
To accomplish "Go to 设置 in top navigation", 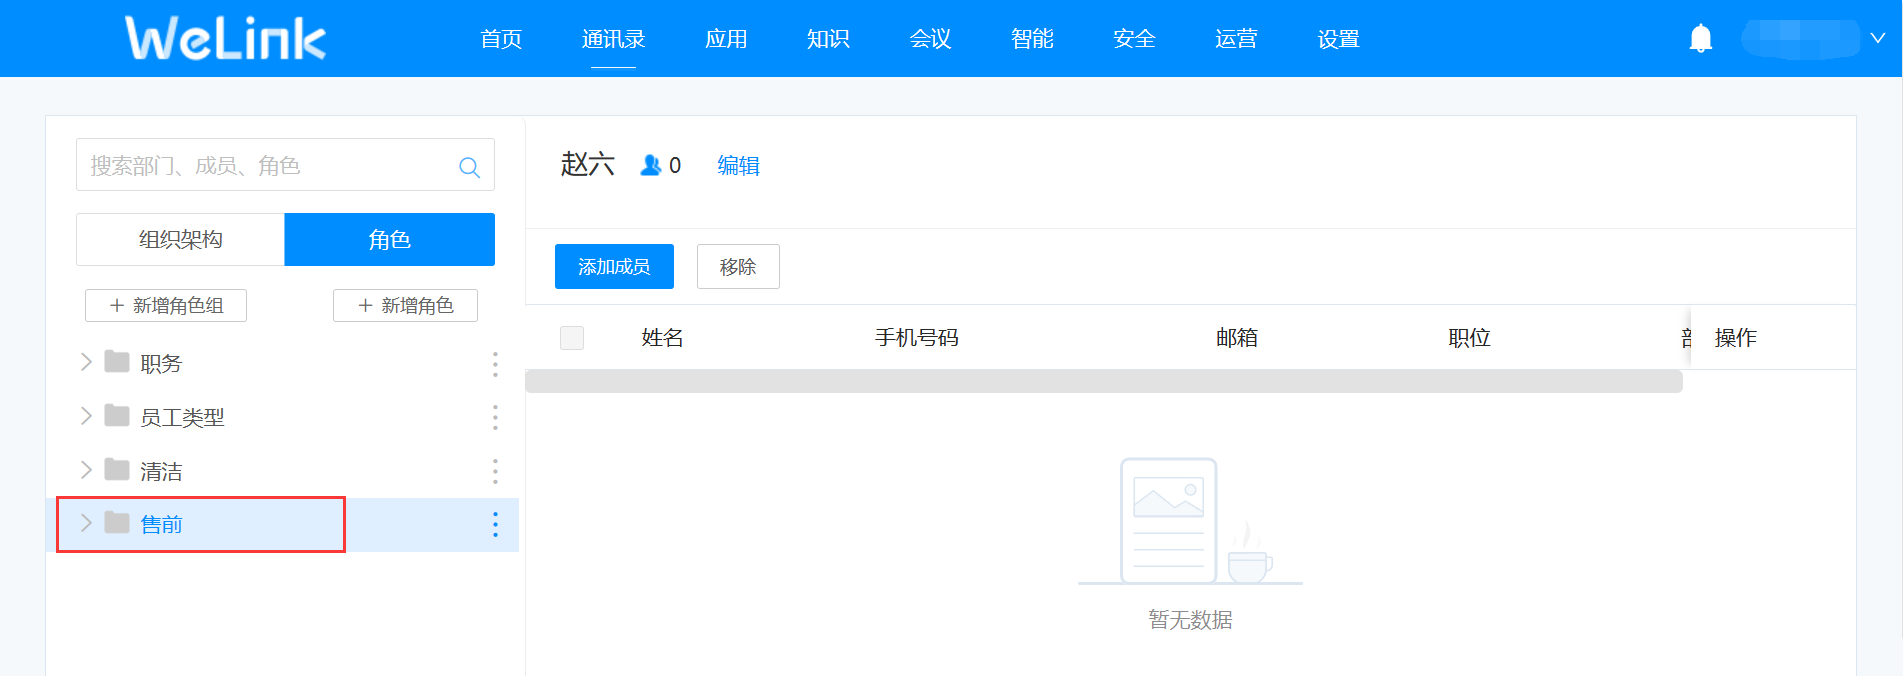I will (x=1338, y=39).
